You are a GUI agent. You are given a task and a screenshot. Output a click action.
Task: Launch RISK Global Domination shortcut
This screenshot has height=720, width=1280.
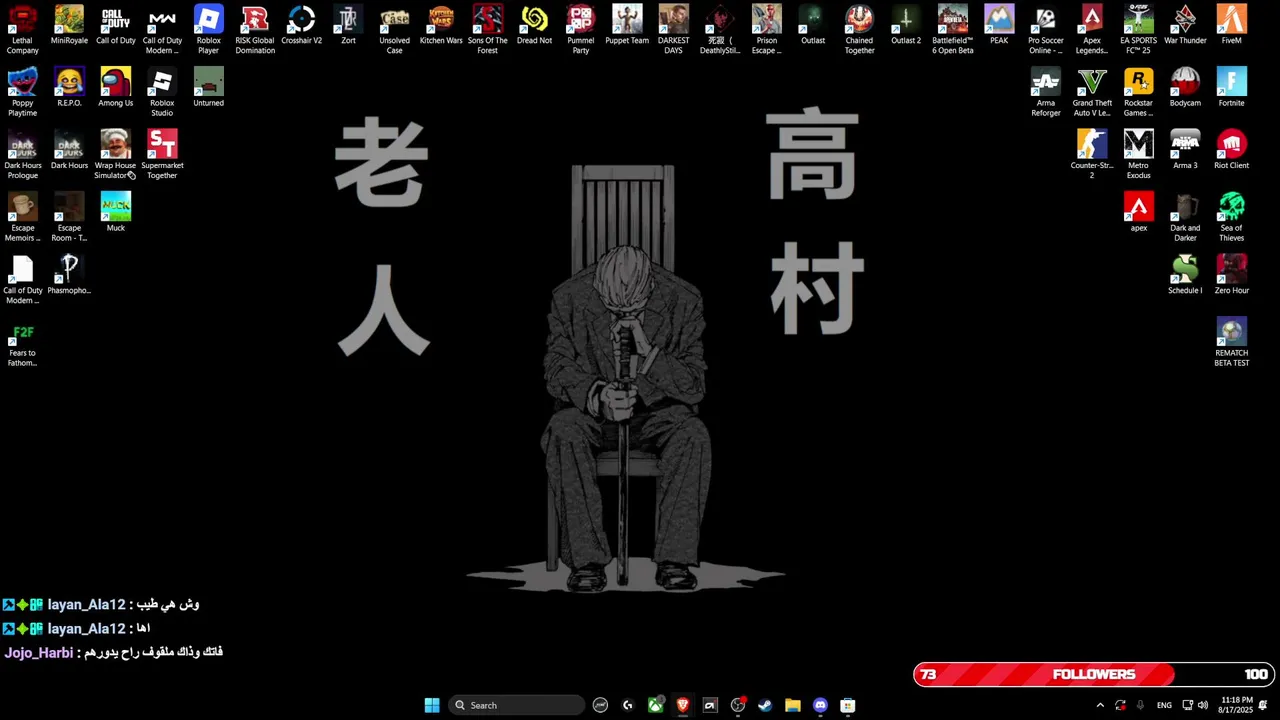point(255,29)
